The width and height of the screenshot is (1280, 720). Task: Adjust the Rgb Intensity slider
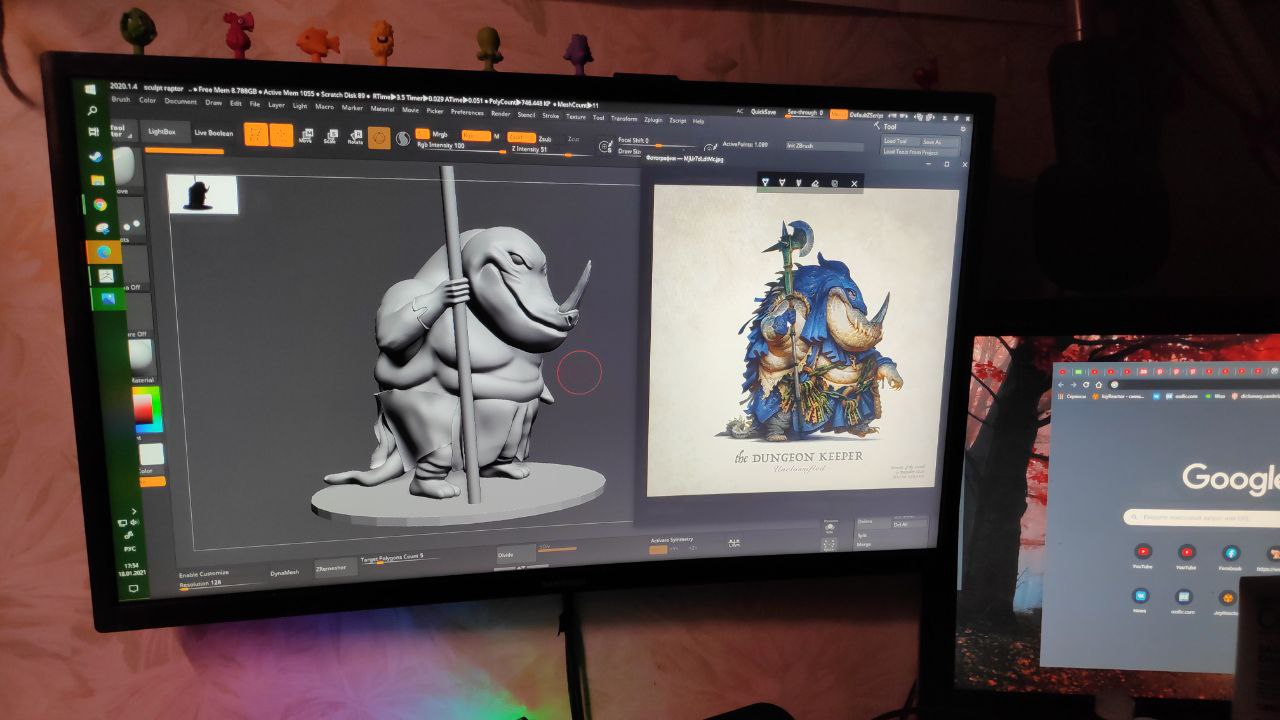[461, 147]
